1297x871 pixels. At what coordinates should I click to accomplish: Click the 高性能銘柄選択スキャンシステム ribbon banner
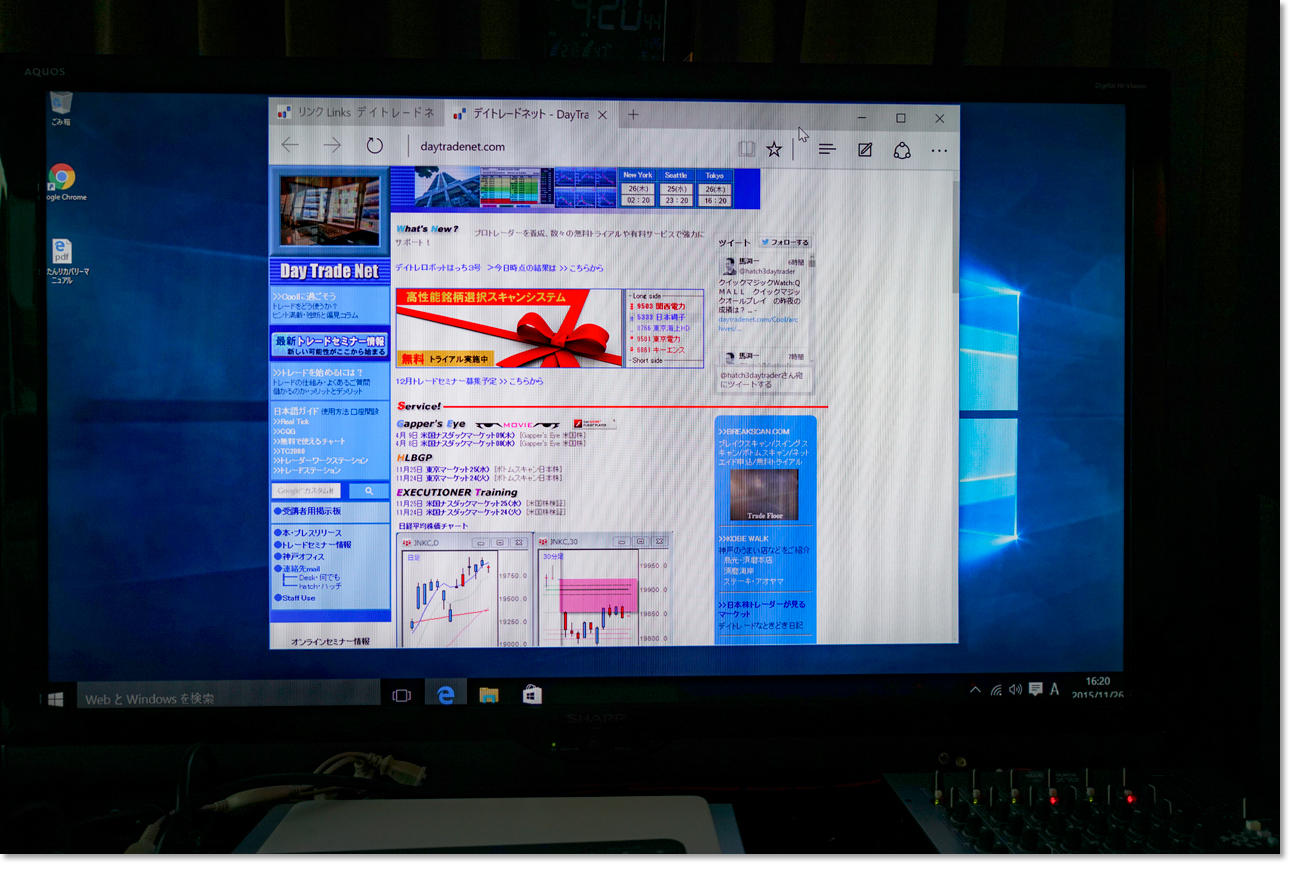509,328
